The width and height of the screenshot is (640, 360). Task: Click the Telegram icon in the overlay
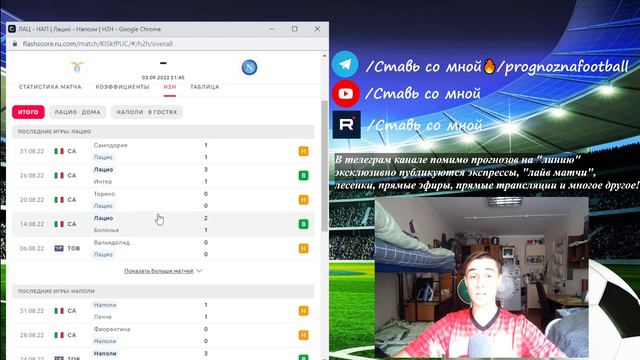tap(345, 64)
